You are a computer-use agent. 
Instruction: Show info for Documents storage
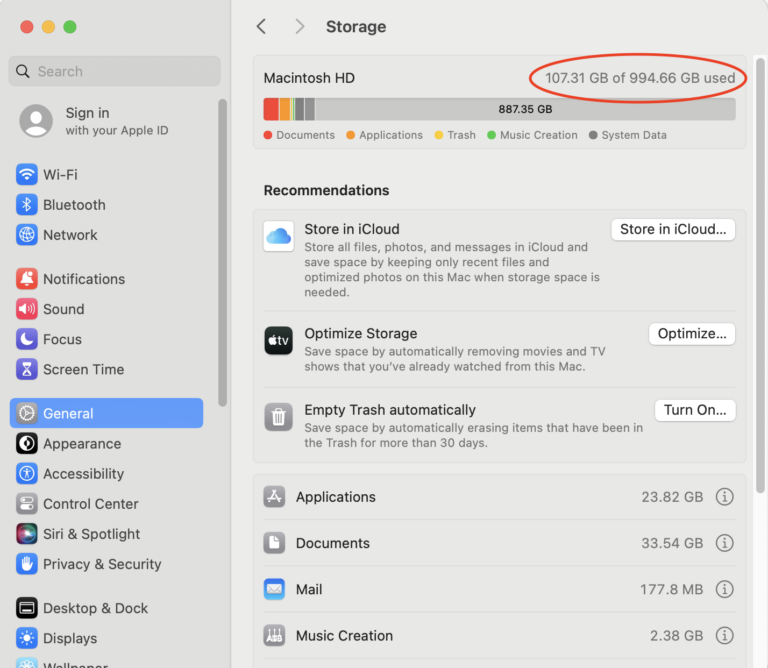click(x=725, y=543)
